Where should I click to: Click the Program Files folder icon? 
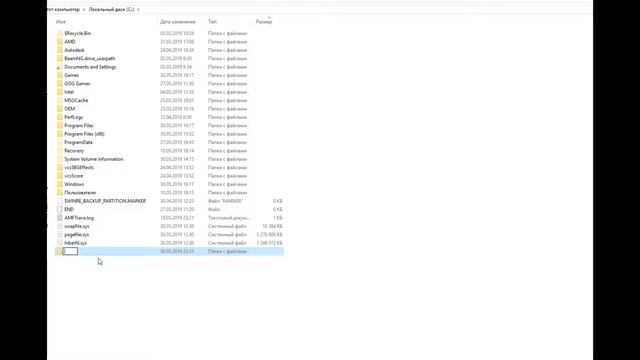click(x=60, y=125)
